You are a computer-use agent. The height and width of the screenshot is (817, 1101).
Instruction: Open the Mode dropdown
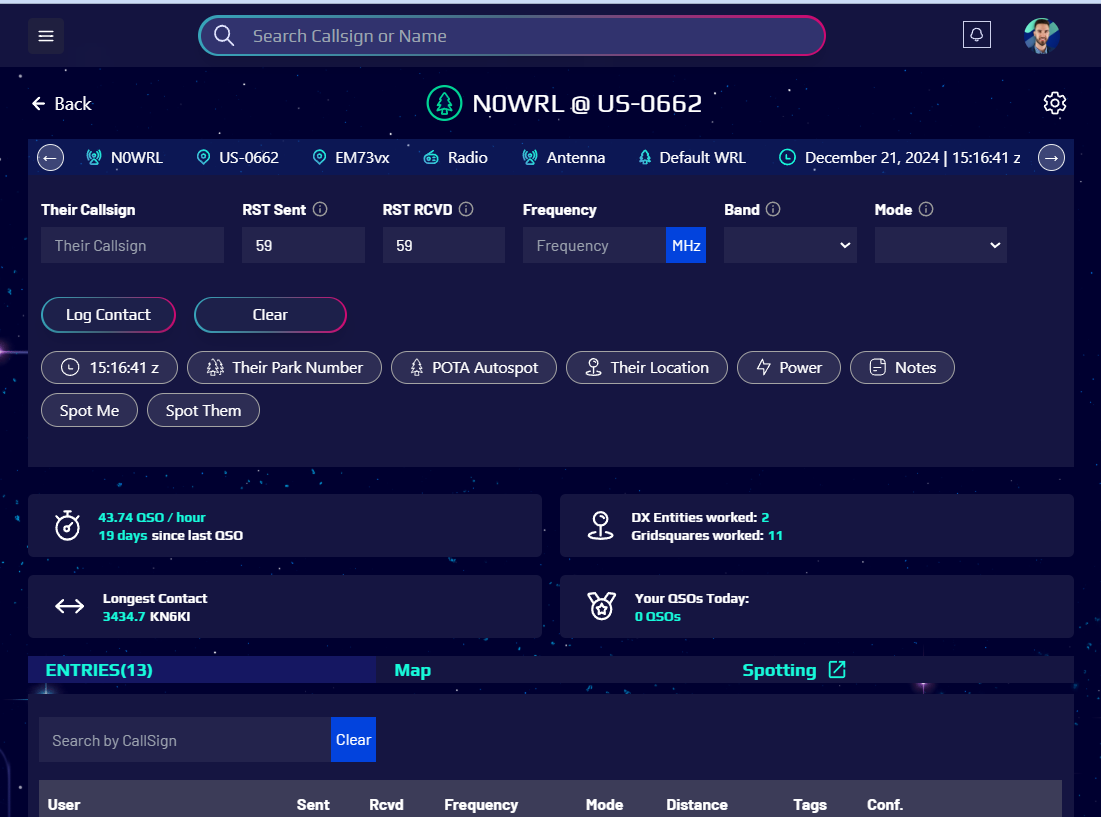click(x=940, y=245)
